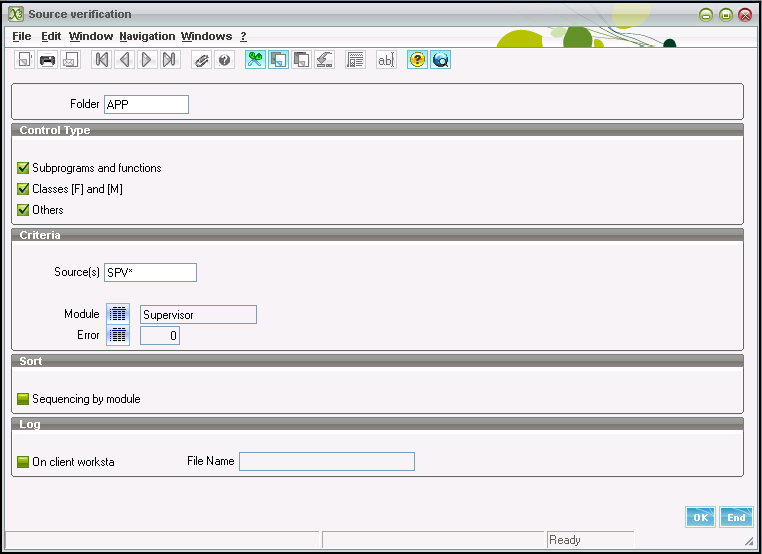Click the Ready status bar text
Screen dimensions: 762x554
tap(565, 540)
